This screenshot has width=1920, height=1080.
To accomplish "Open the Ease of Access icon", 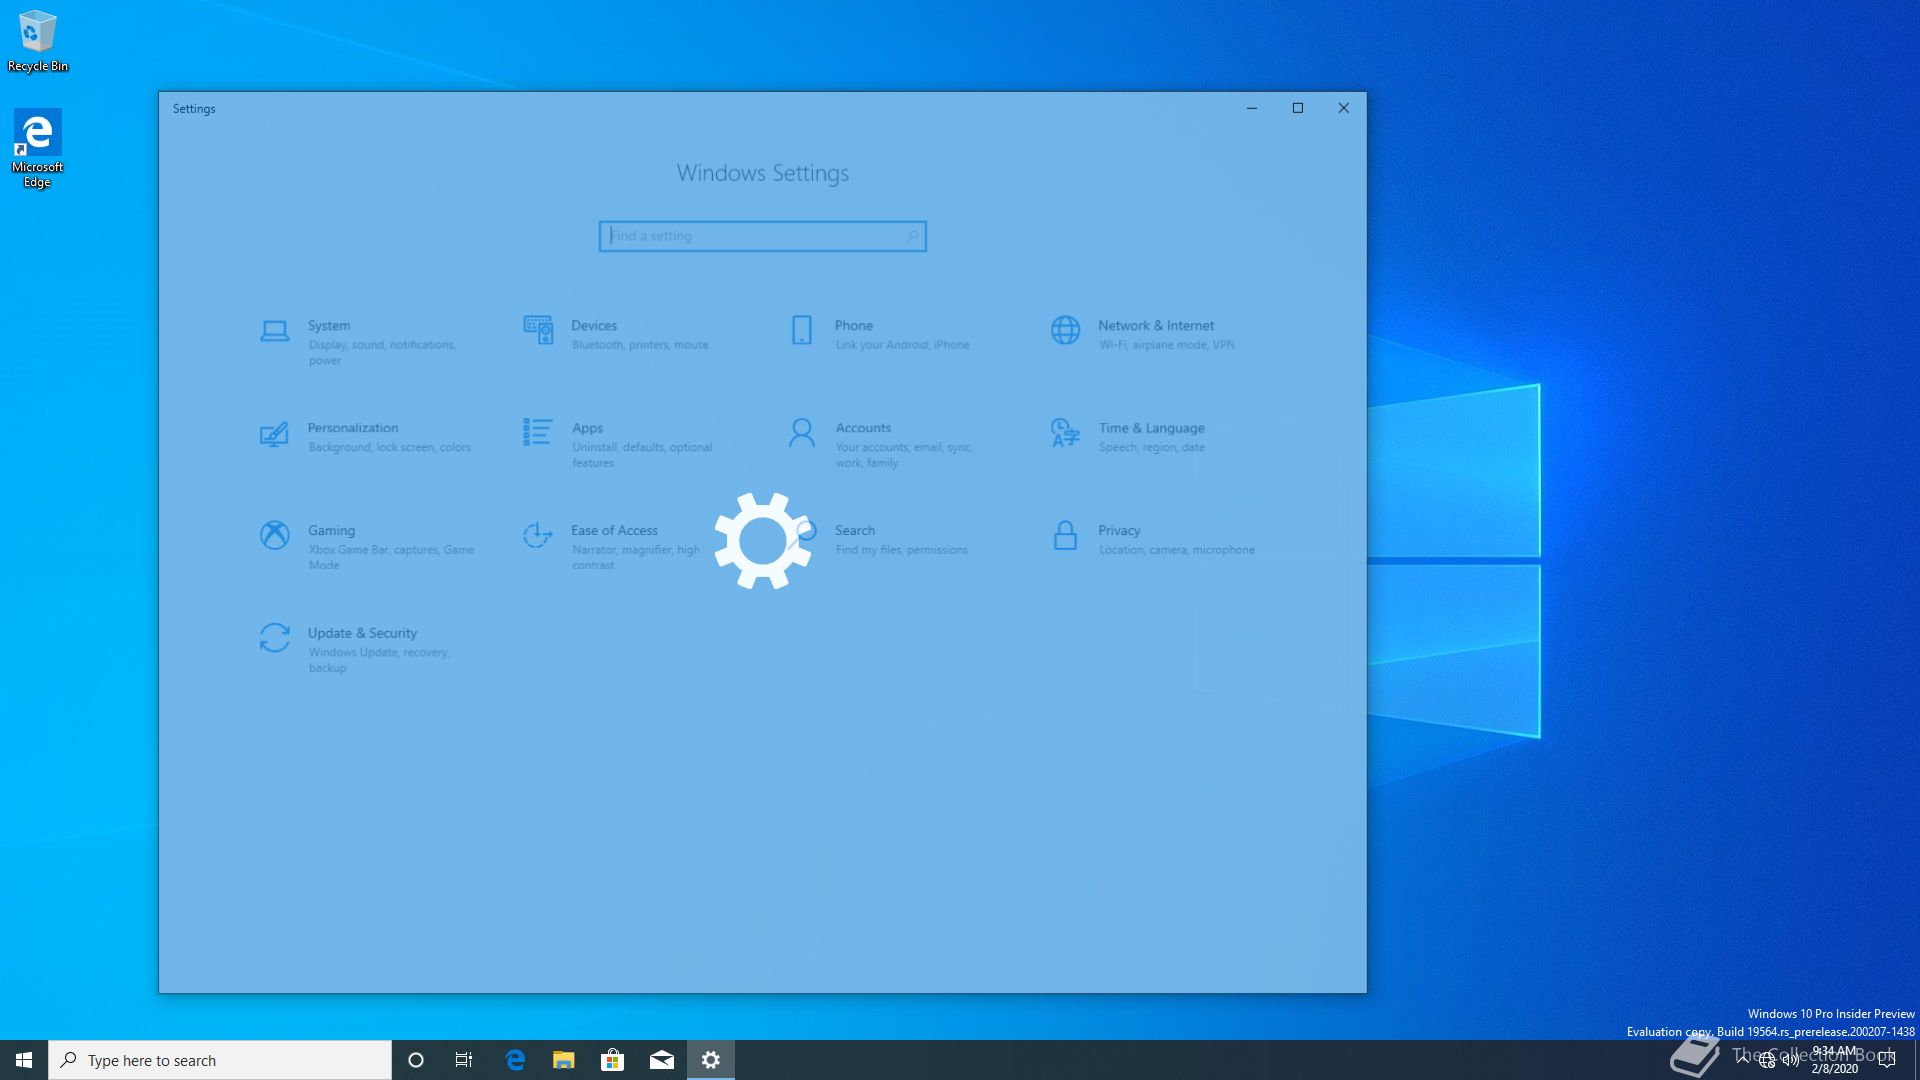I will pyautogui.click(x=538, y=535).
